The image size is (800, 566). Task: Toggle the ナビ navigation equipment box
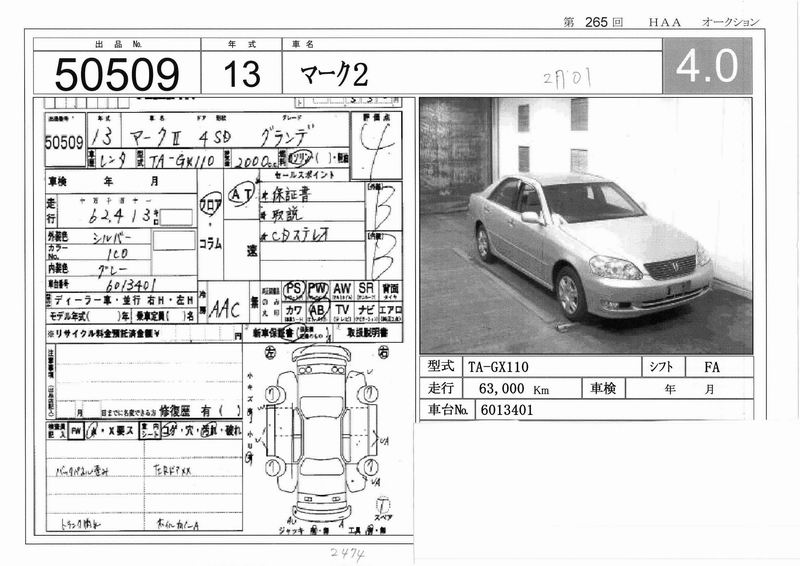pyautogui.click(x=366, y=312)
